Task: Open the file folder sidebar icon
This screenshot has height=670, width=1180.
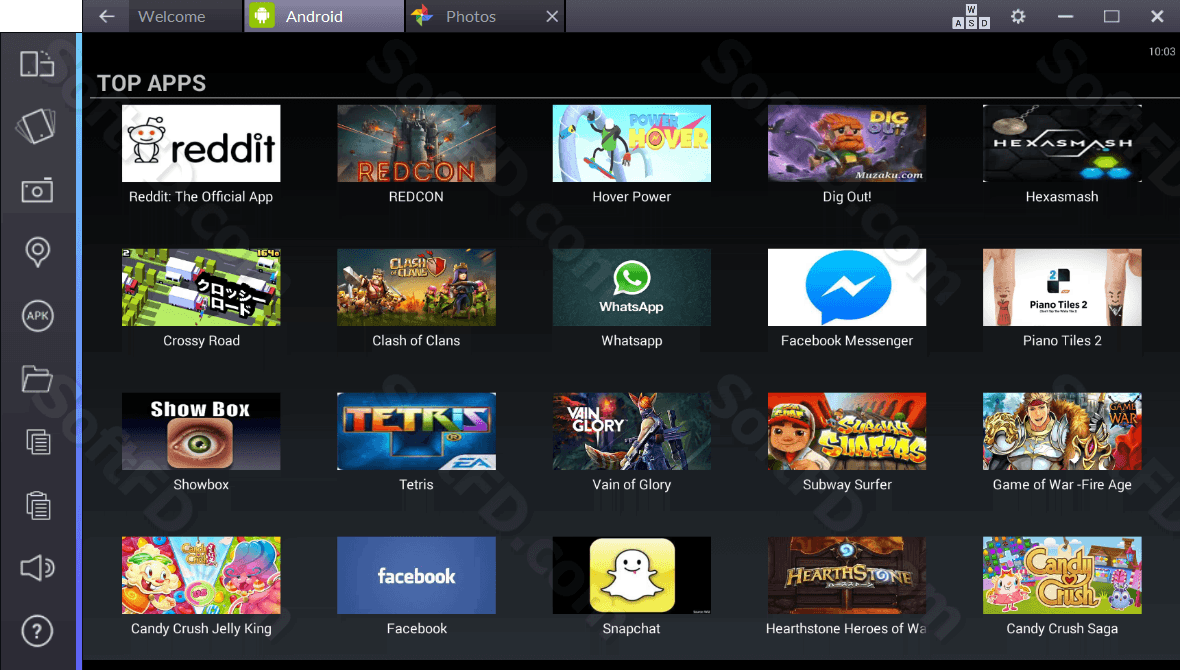Action: pos(37,379)
